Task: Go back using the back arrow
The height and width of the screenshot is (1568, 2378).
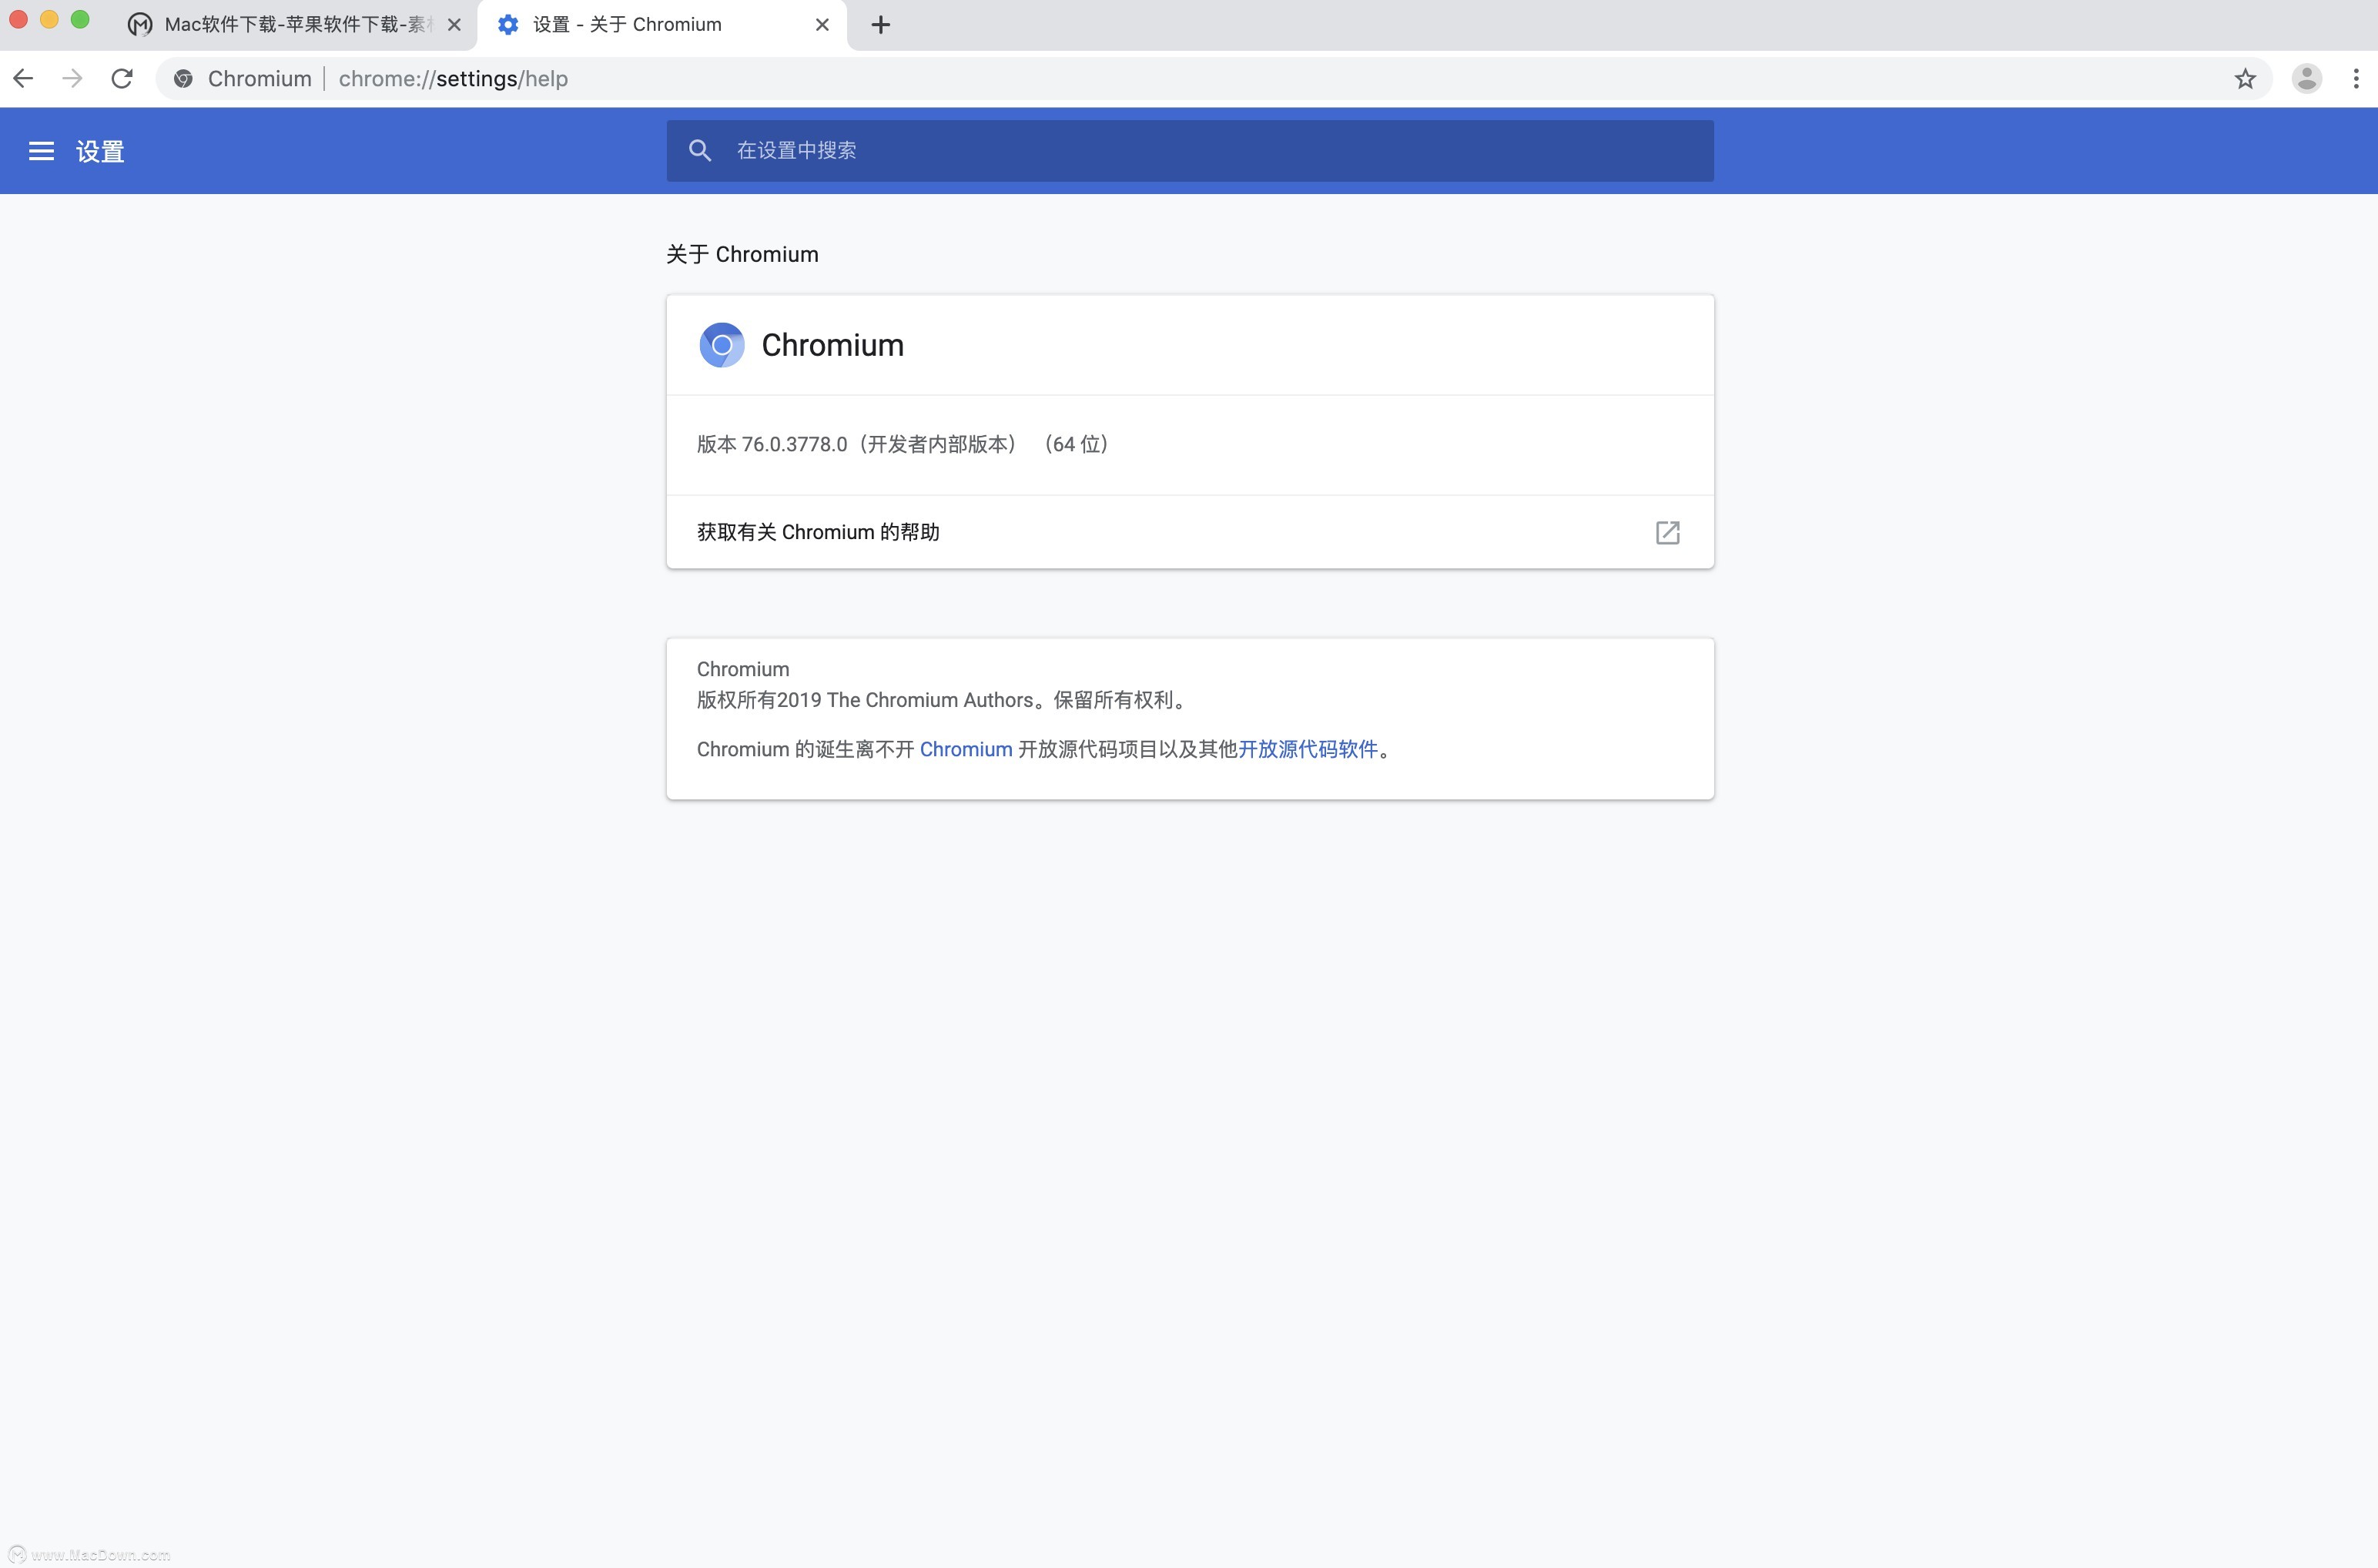Action: coord(23,78)
